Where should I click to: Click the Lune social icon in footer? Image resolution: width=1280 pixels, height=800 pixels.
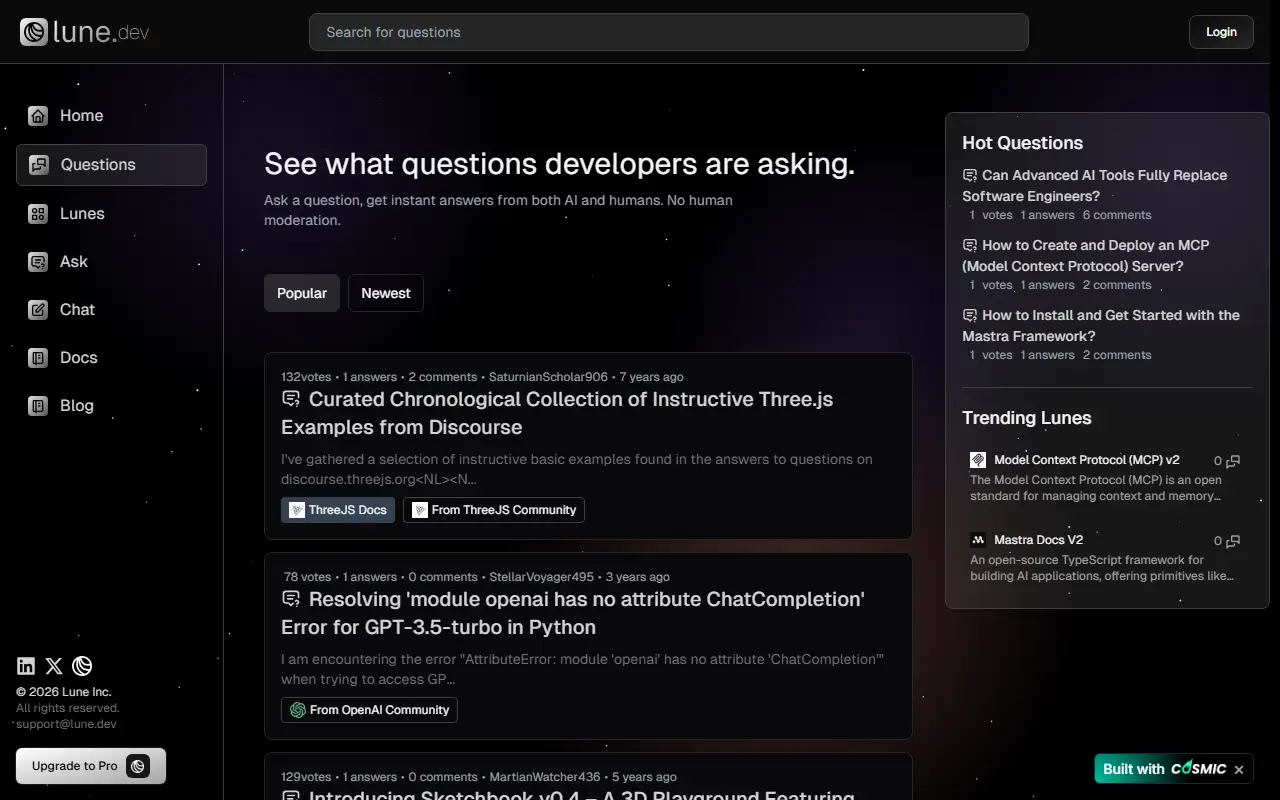82,666
